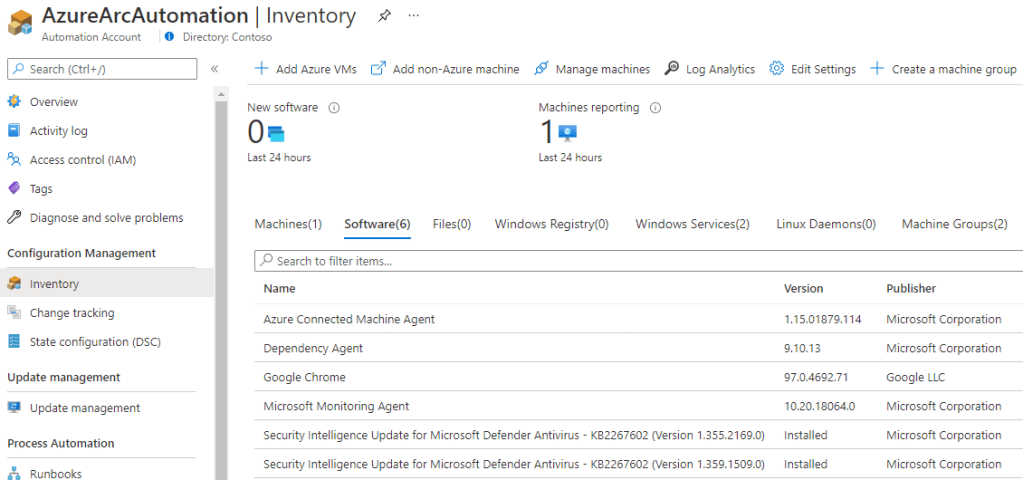Sort by the Version column header
Image resolution: width=1023 pixels, height=480 pixels.
(x=804, y=288)
